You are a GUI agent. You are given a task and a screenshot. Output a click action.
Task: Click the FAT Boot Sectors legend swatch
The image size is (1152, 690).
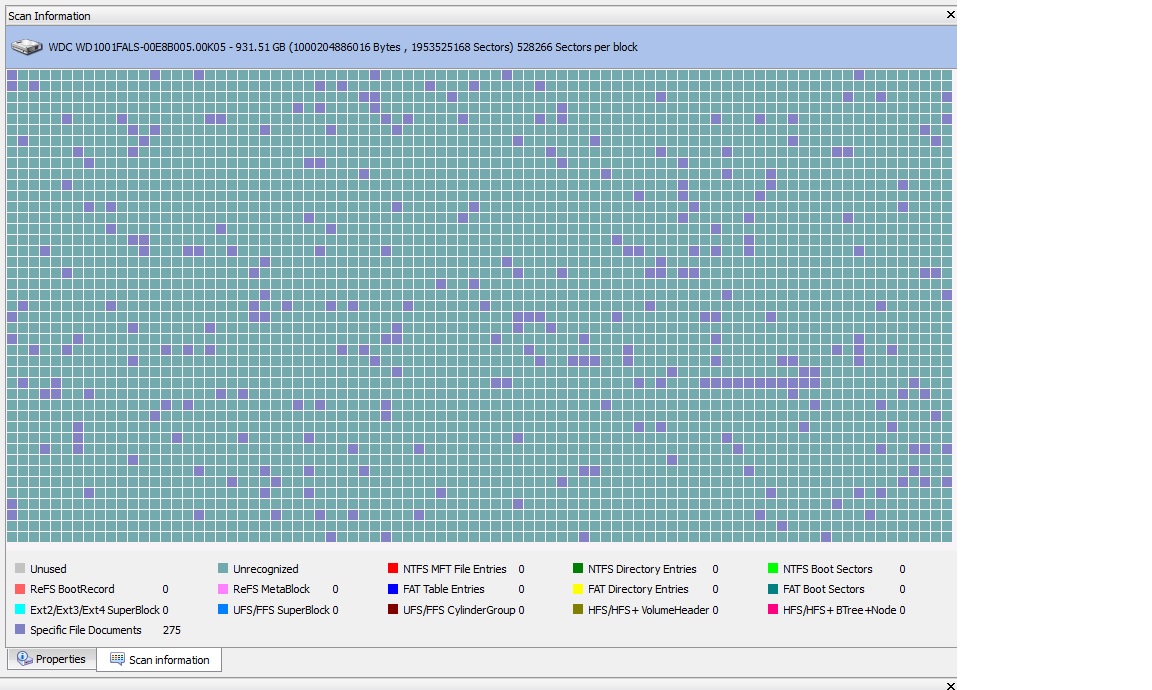[772, 589]
